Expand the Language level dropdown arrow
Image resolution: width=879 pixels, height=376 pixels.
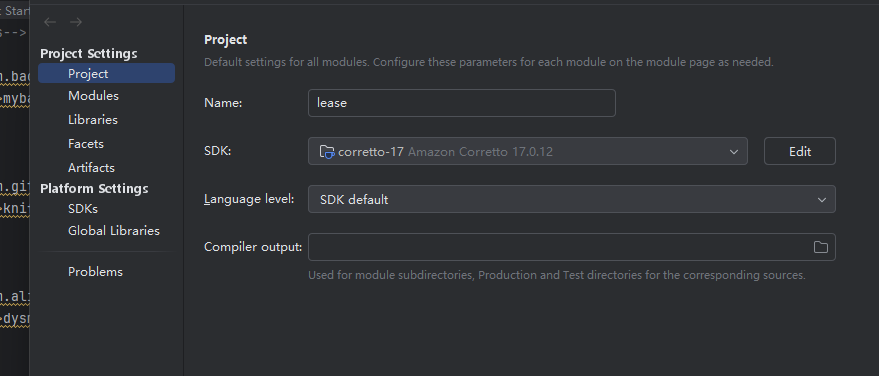tap(821, 199)
